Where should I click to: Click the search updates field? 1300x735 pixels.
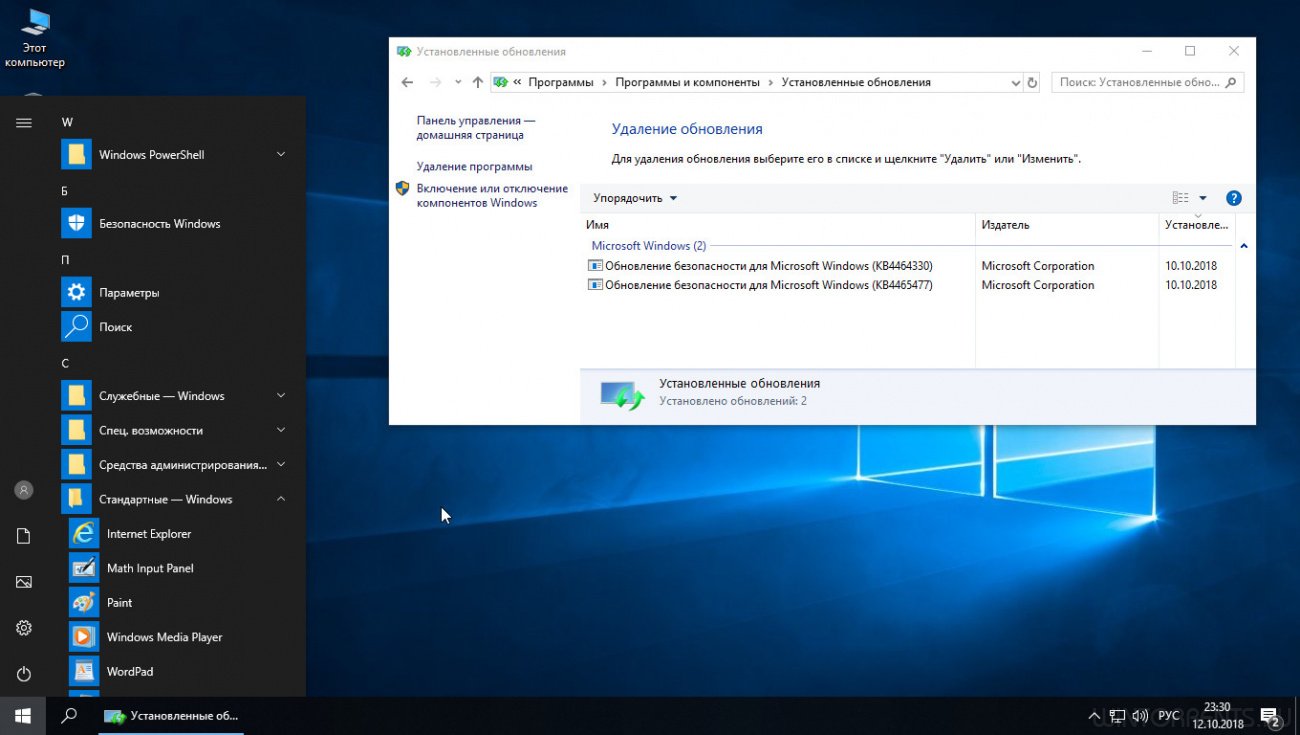(1147, 83)
